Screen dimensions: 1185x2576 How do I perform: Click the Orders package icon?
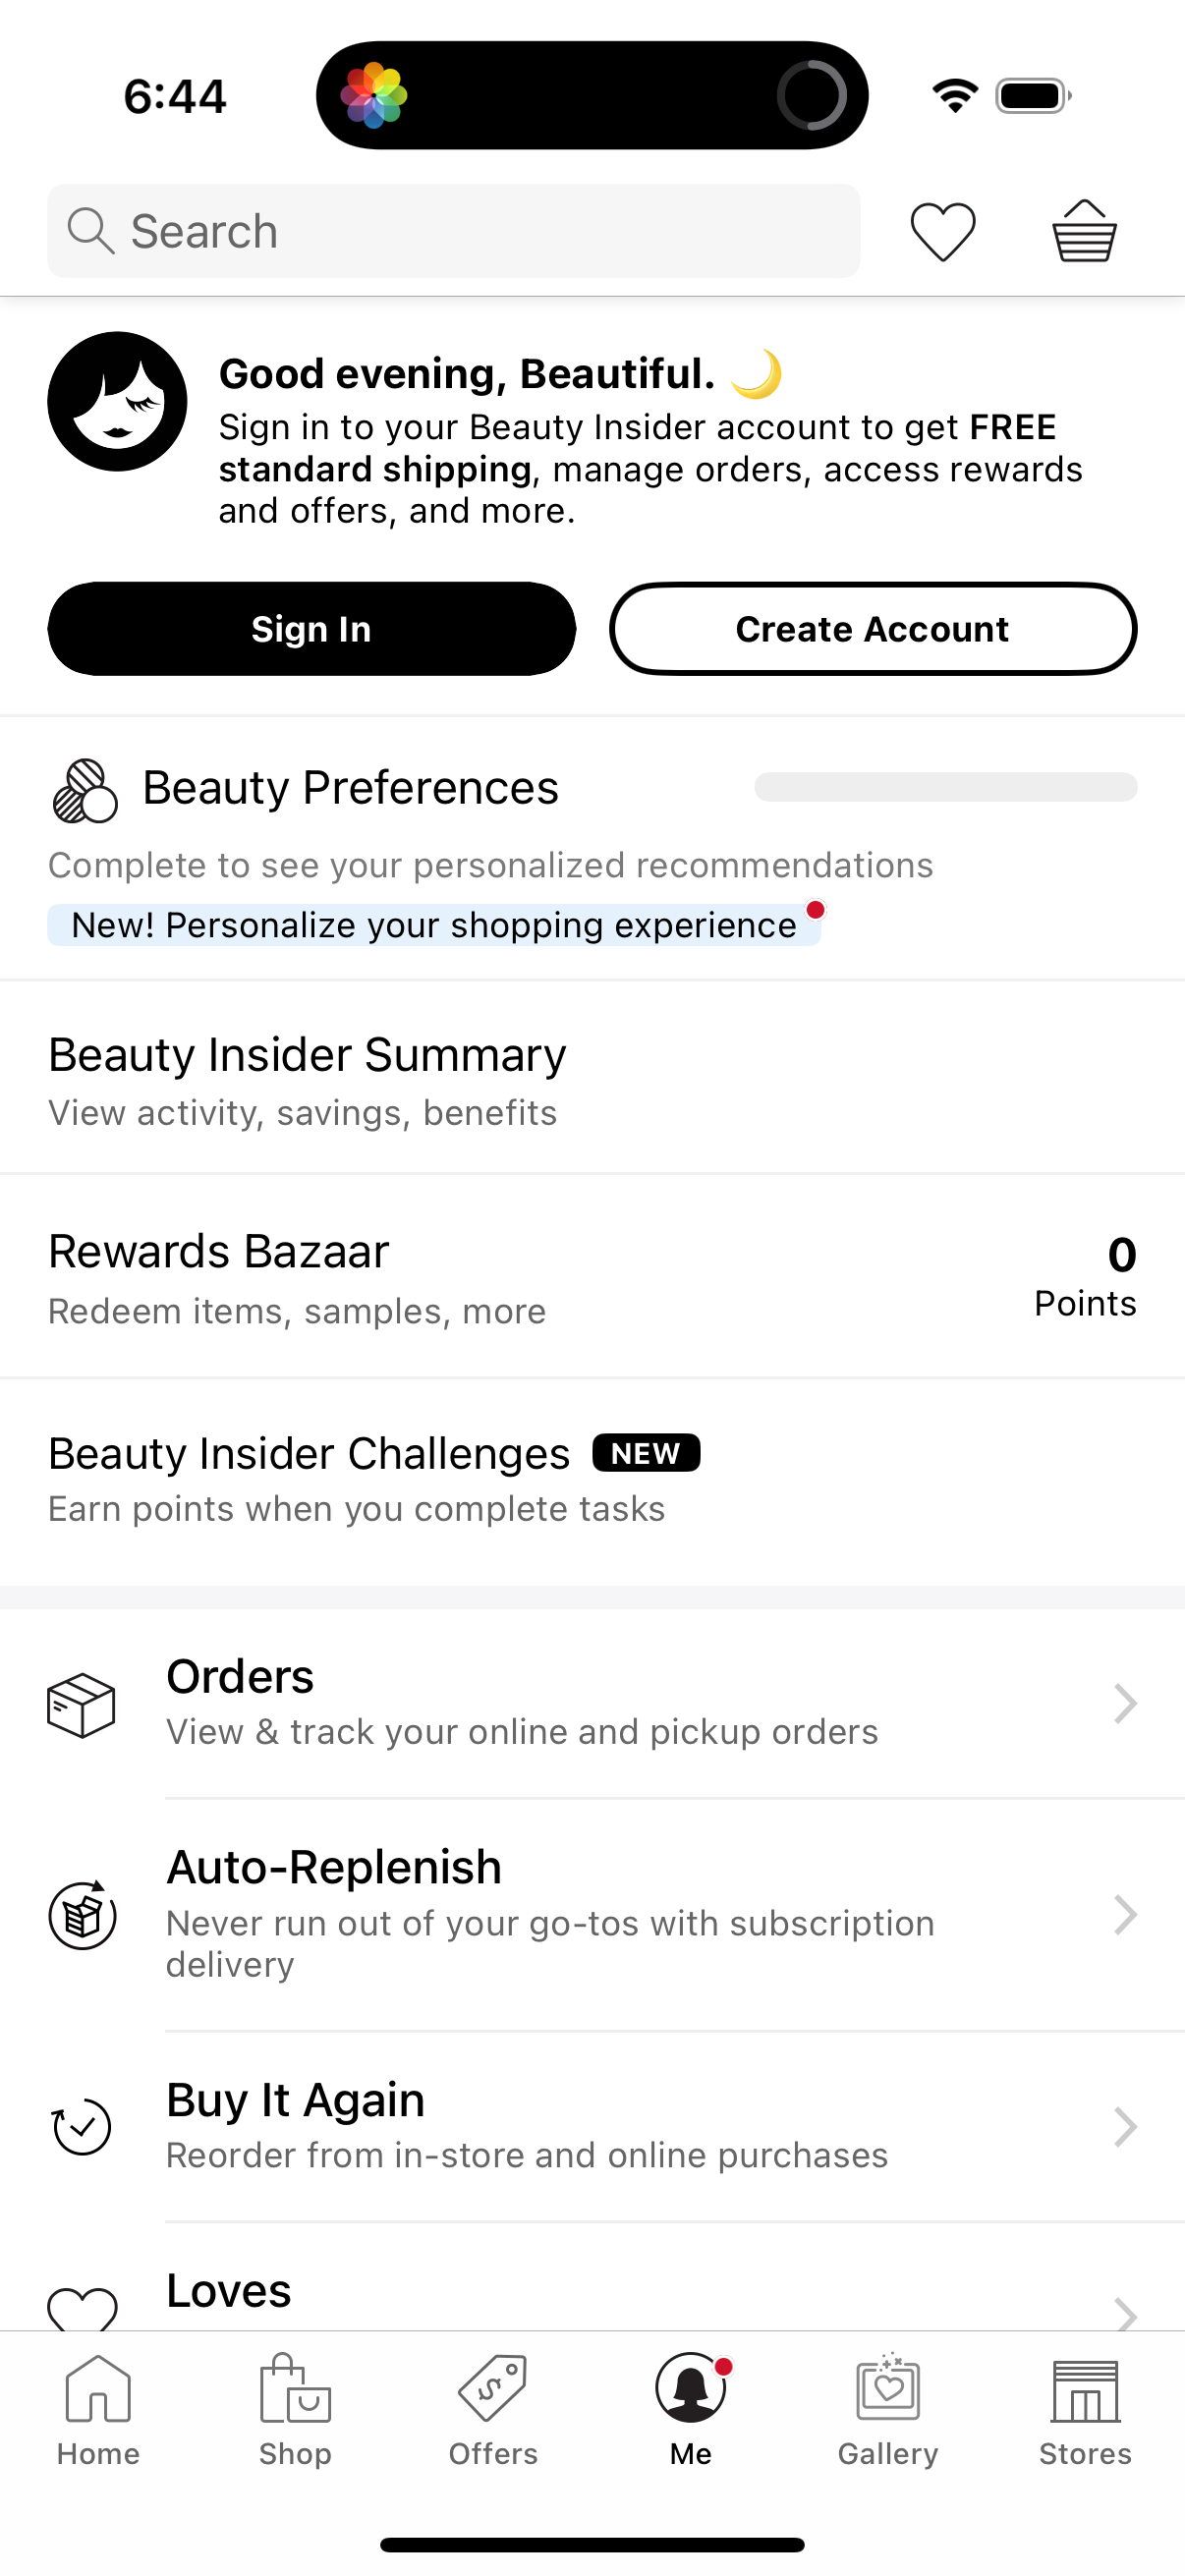coord(82,1704)
